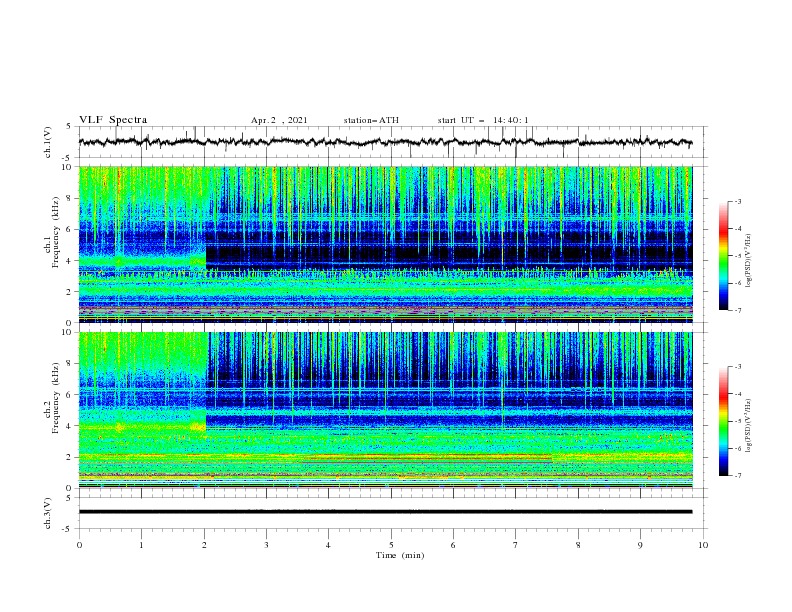Click the "-3" label on upper color bar

pyautogui.click(x=738, y=201)
